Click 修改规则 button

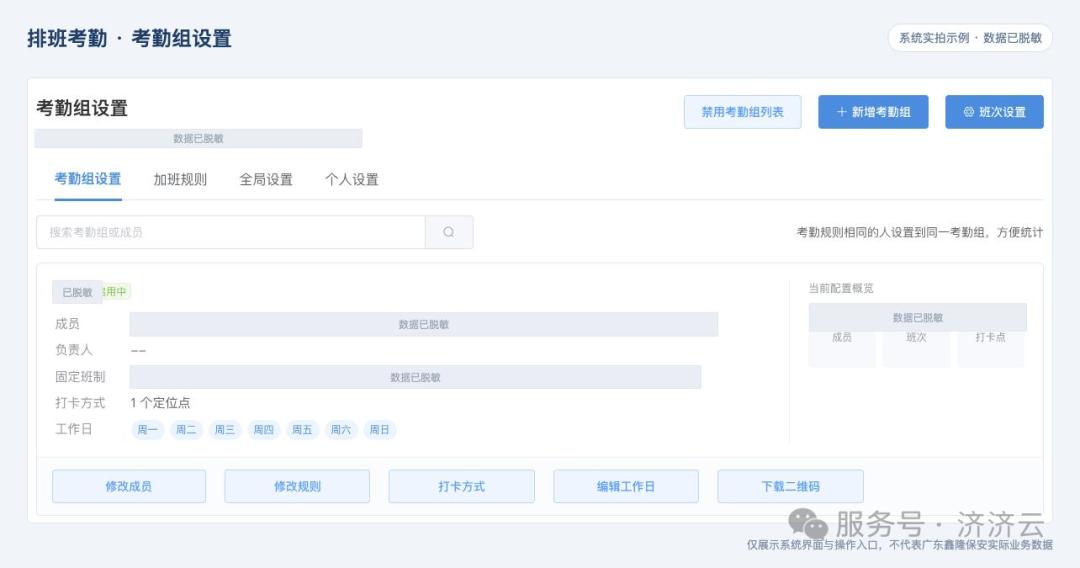tap(297, 486)
